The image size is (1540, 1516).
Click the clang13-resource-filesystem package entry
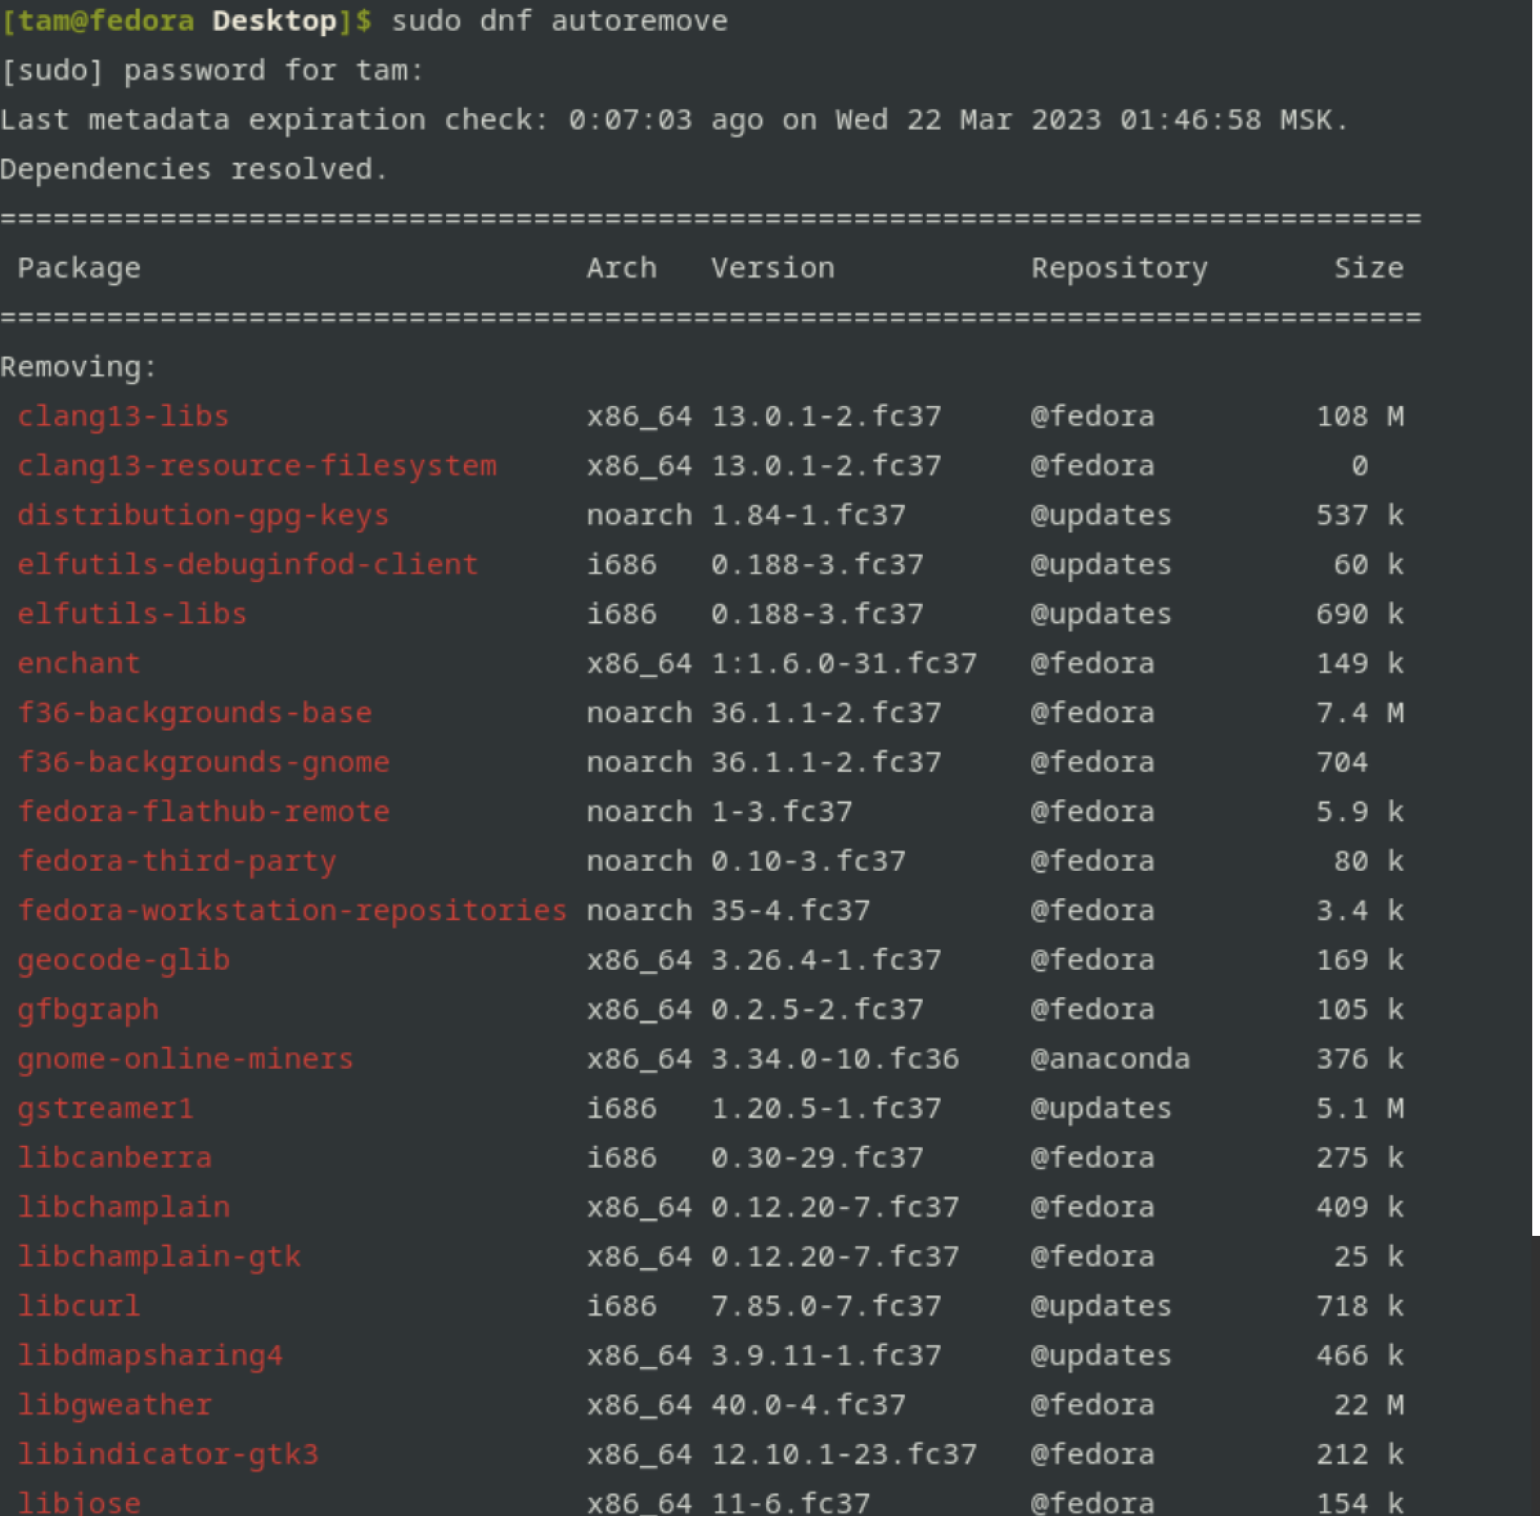[x=257, y=466]
